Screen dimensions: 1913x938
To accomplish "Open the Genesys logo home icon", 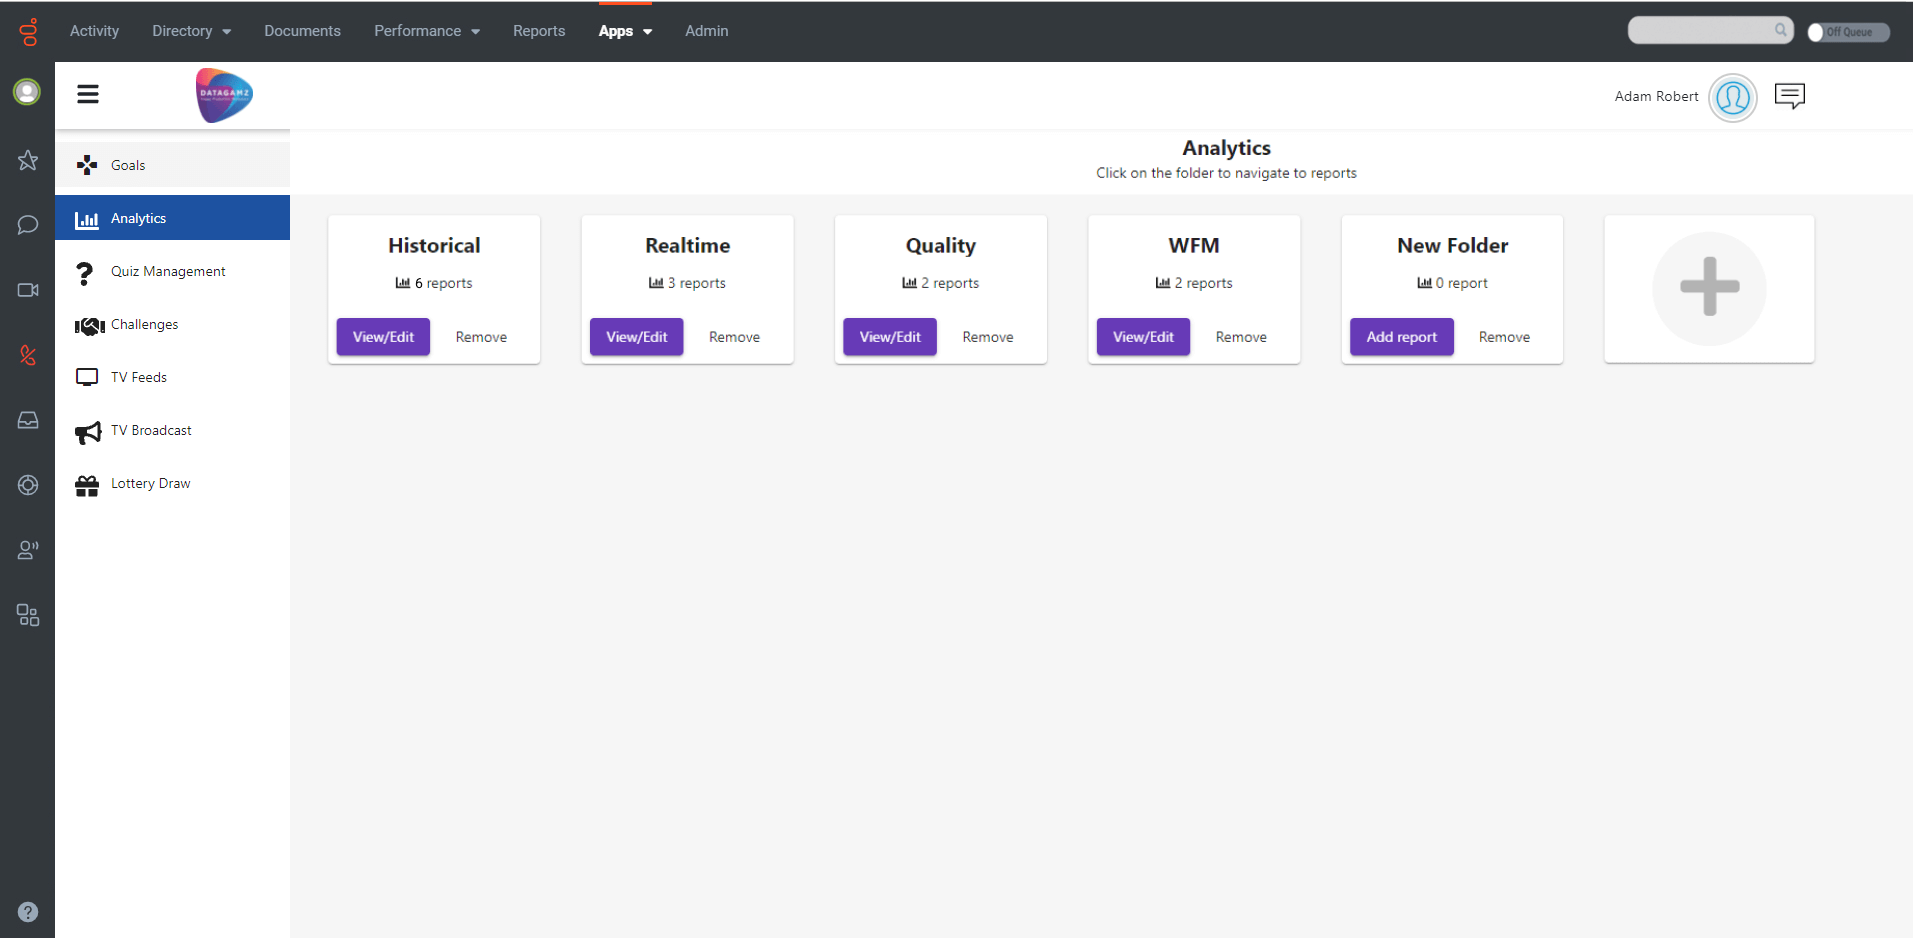I will [28, 32].
